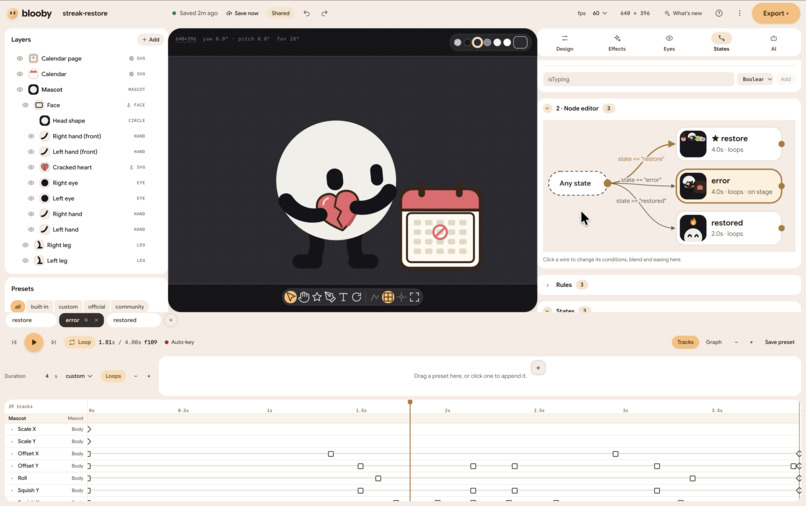Toggle the Loop playback button
Screen dimensions: 806x506
(80, 342)
